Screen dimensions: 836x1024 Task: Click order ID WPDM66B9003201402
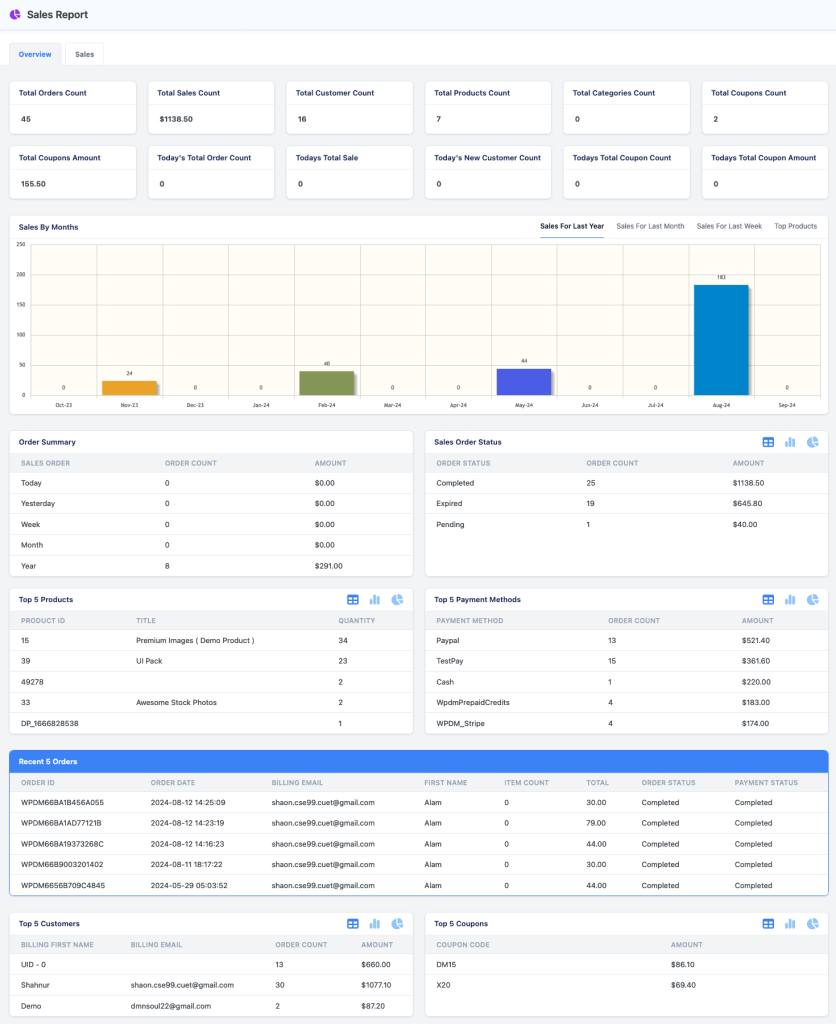point(62,865)
